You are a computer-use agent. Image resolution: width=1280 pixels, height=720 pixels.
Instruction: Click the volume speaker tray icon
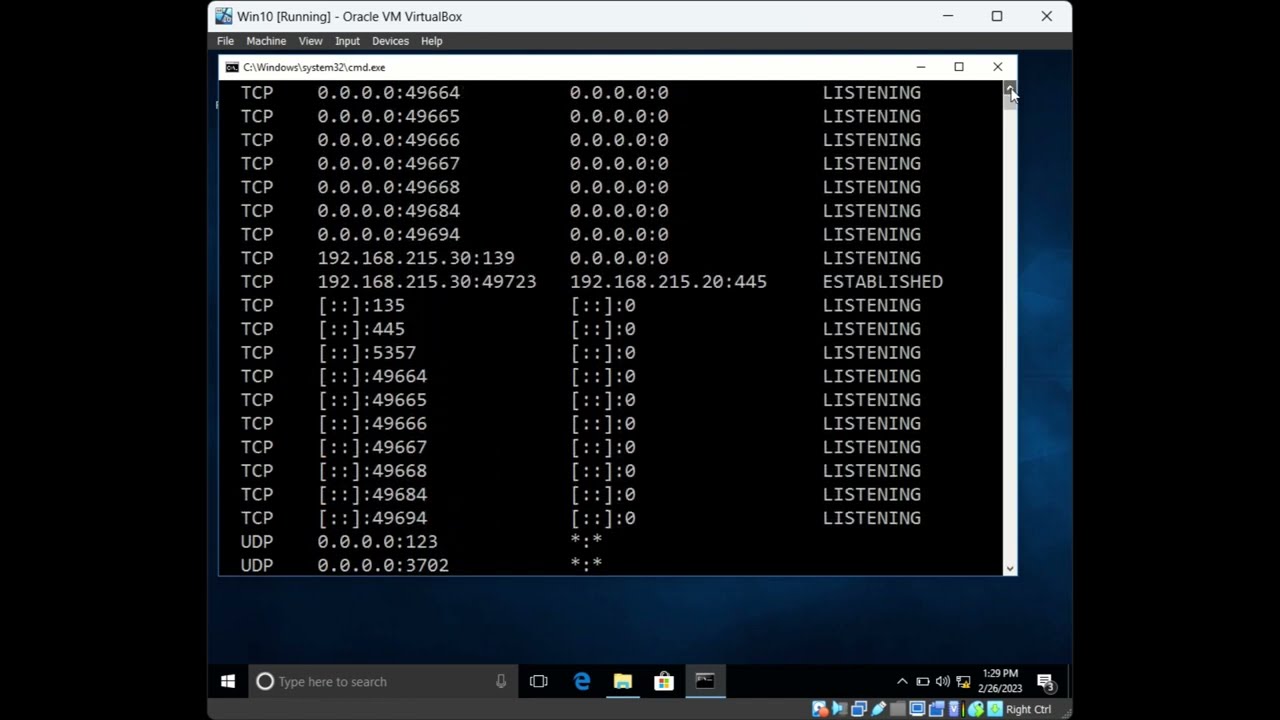tap(942, 681)
